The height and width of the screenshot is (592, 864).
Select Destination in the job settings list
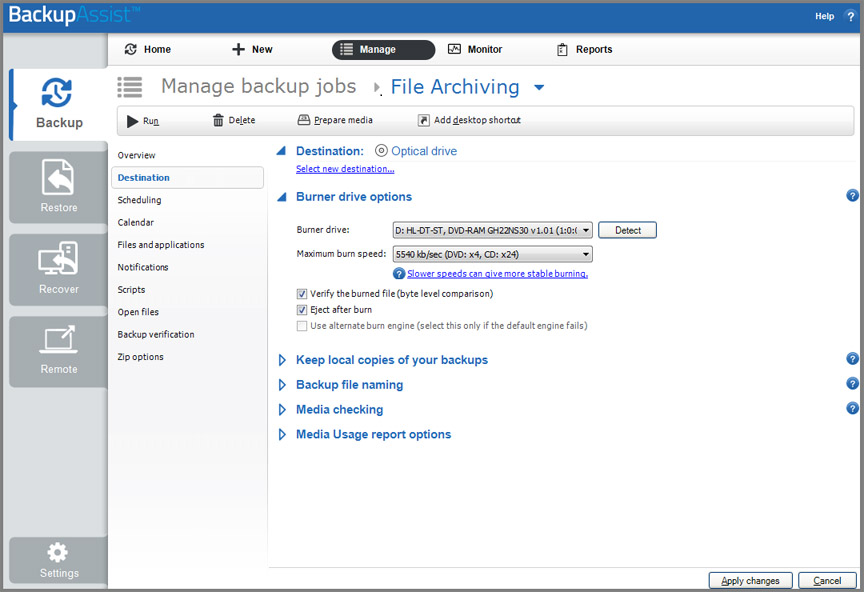click(187, 177)
